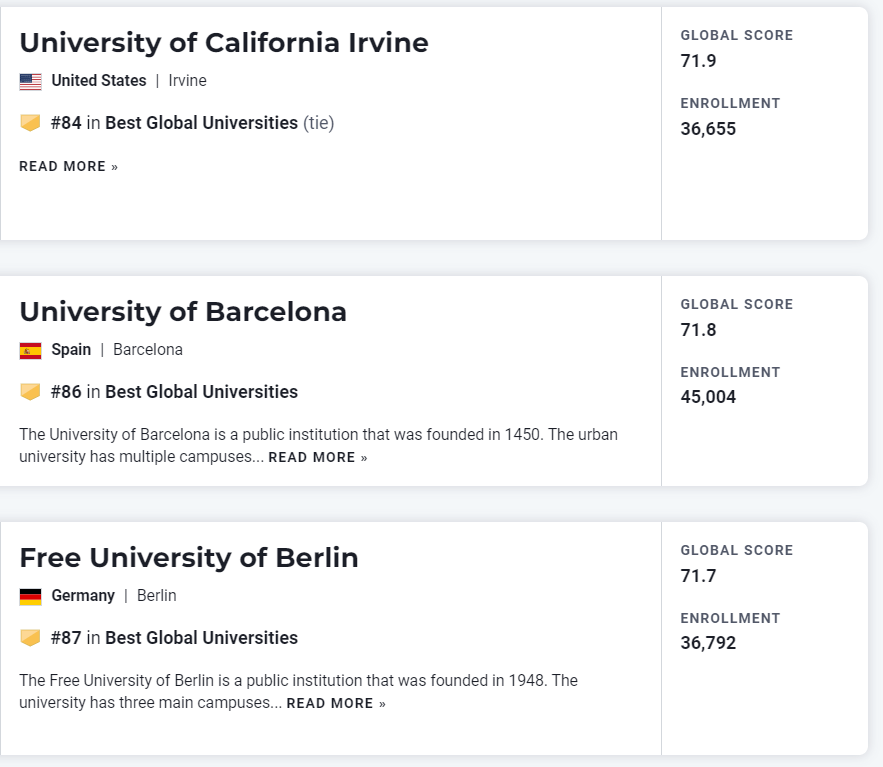
Task: Expand Read More in the Berlin description
Action: [x=335, y=704]
